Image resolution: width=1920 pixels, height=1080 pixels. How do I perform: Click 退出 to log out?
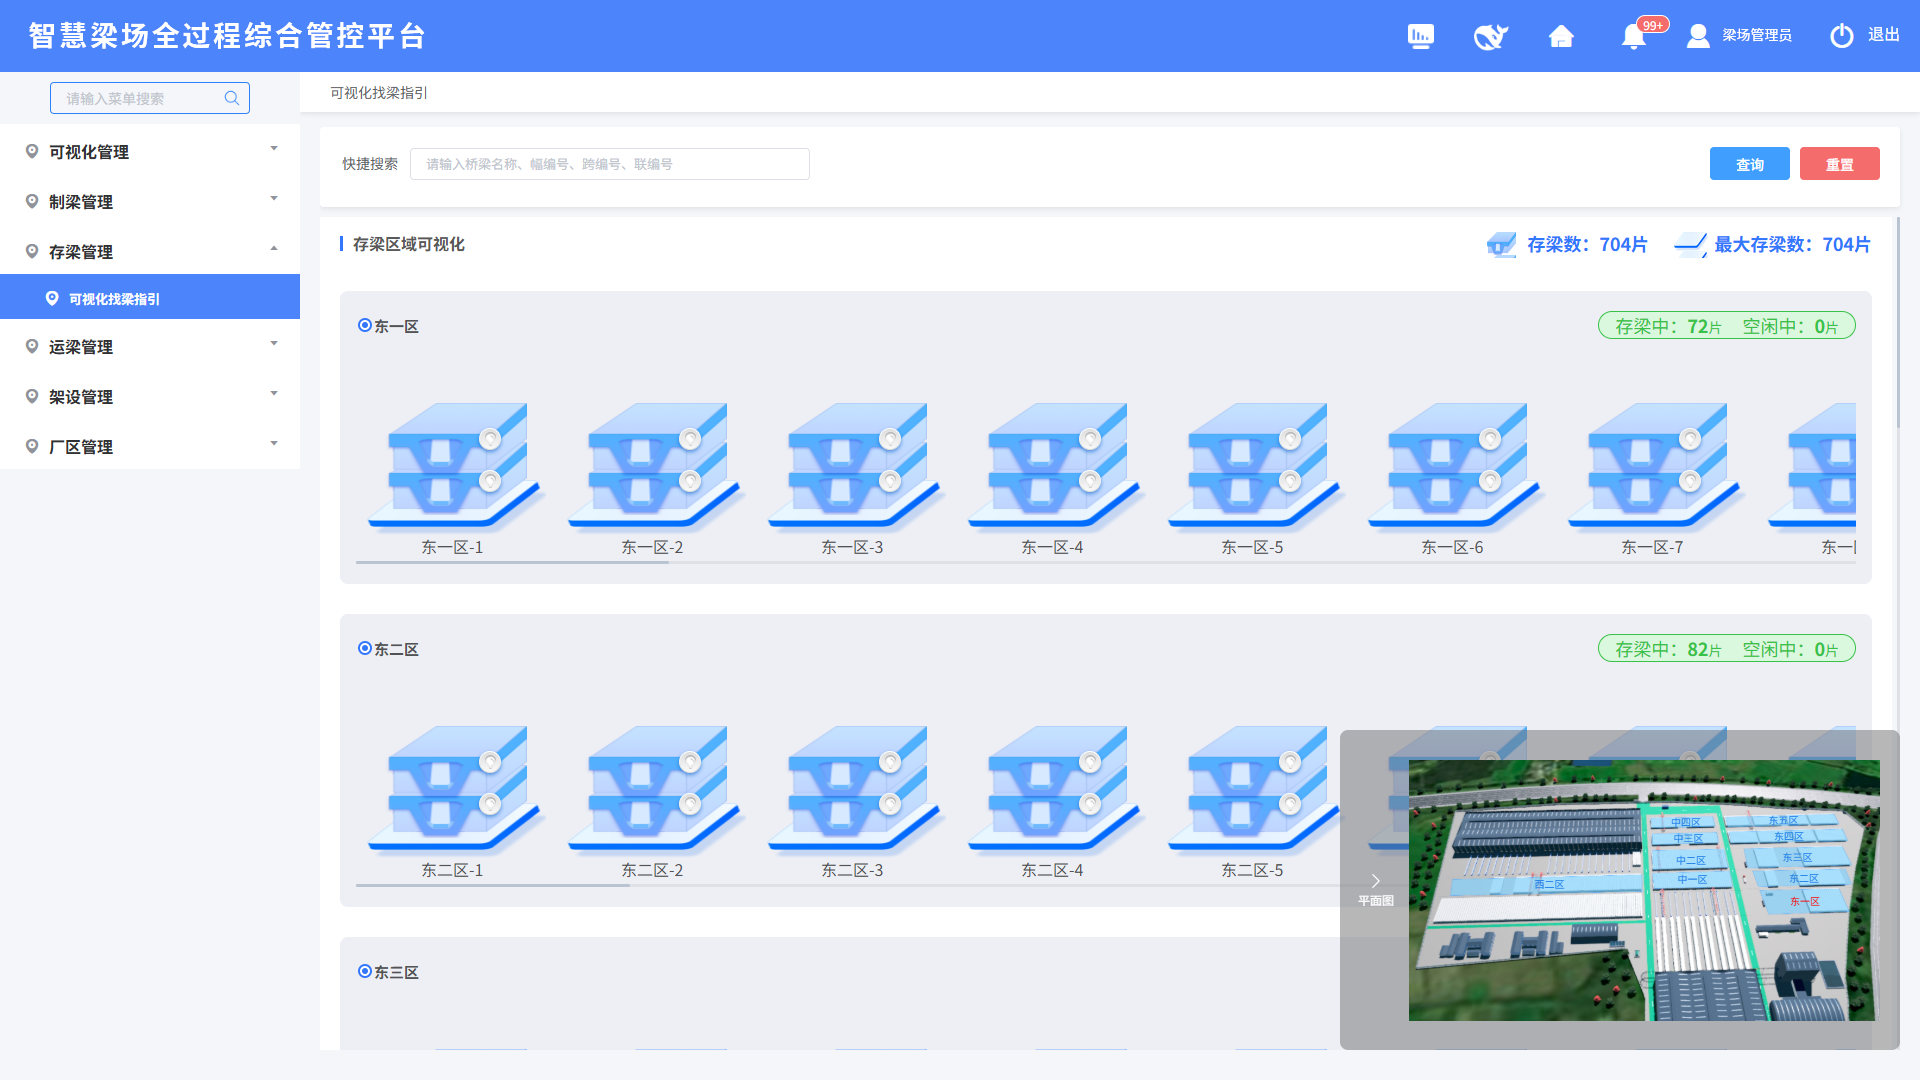point(1884,35)
